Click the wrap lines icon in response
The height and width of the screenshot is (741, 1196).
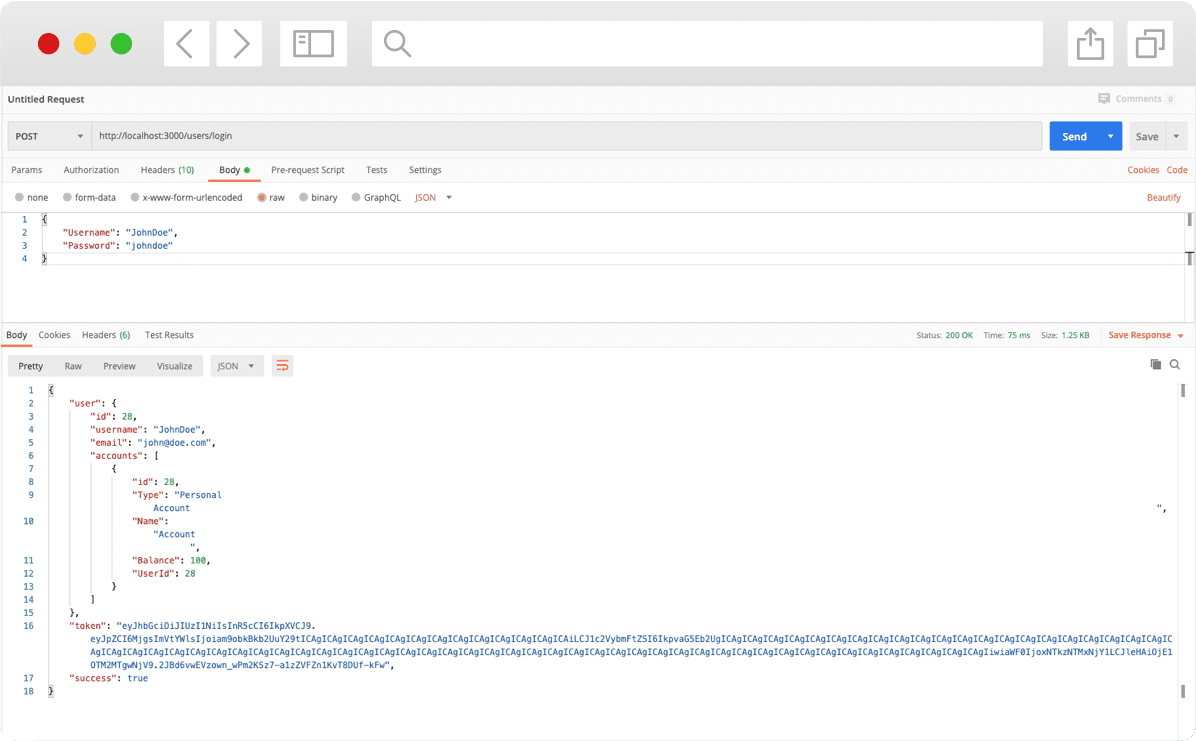click(x=282, y=366)
